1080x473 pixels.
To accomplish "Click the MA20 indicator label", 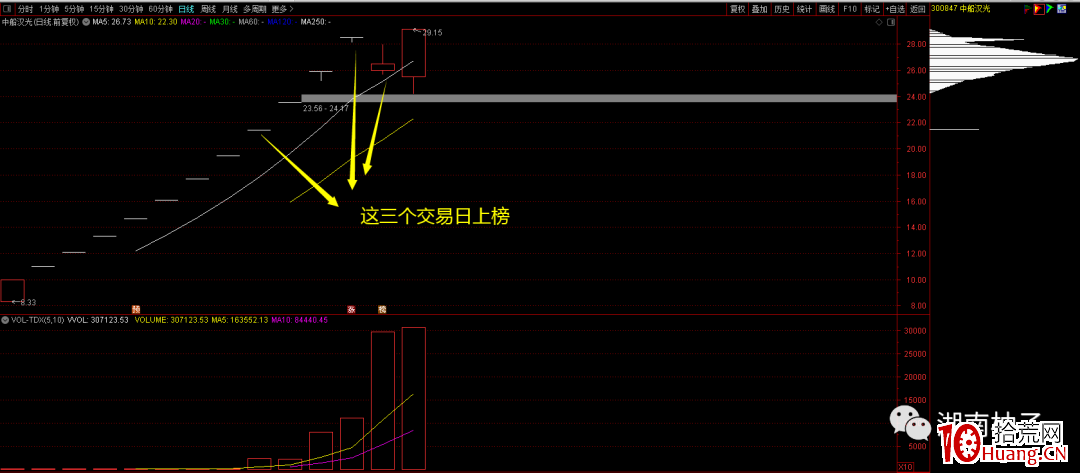I will [194, 22].
